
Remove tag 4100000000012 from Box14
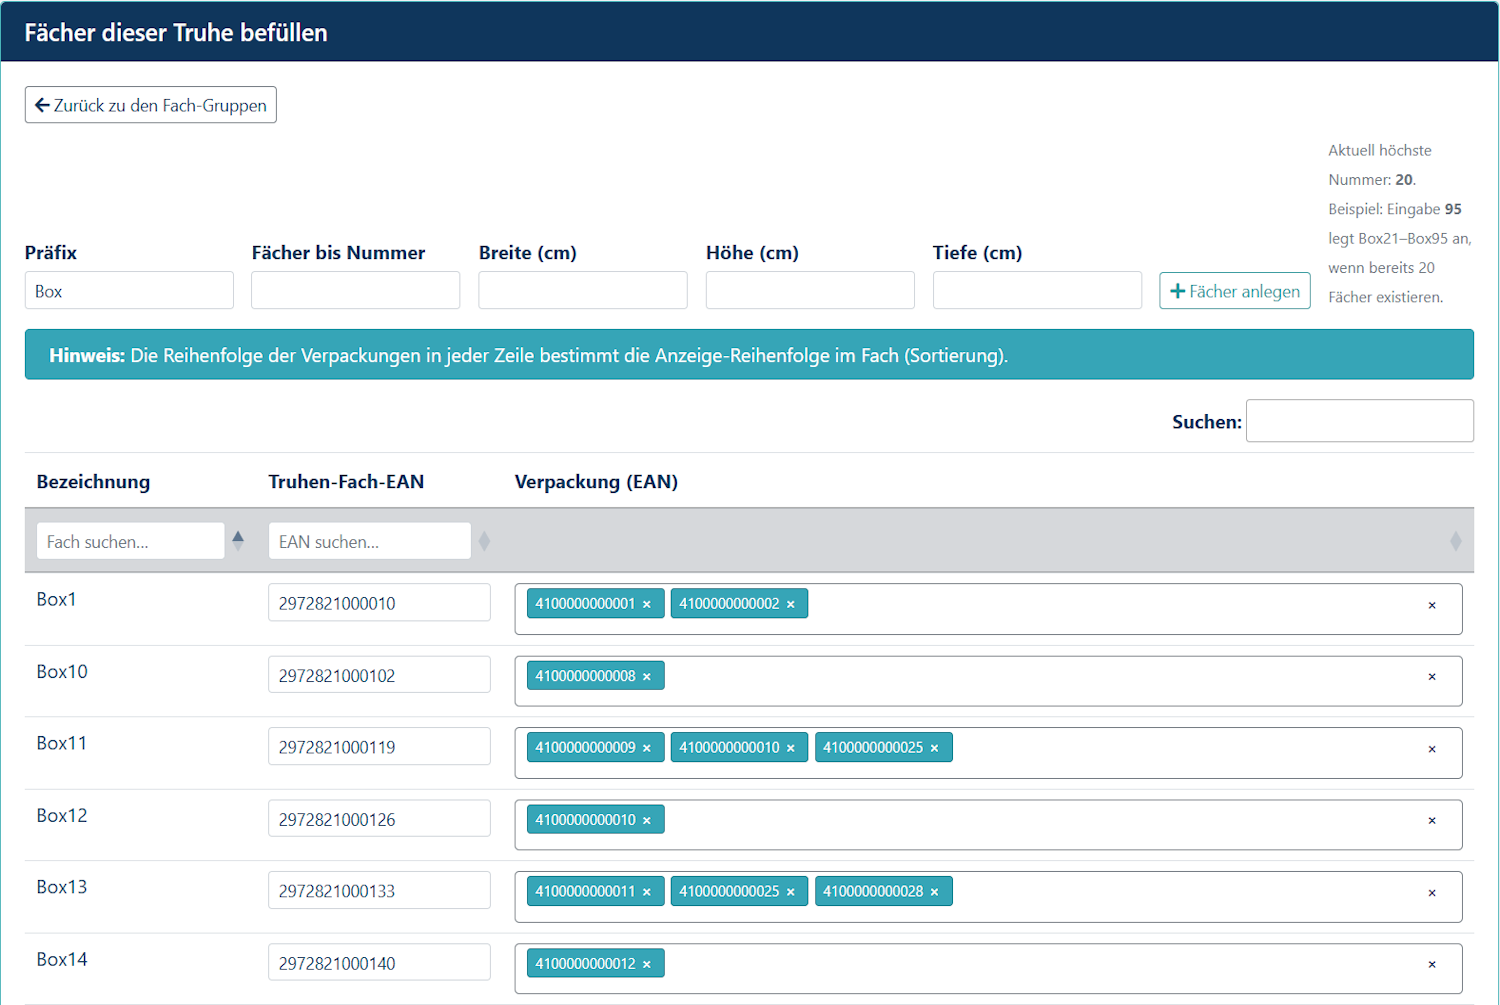coord(647,964)
